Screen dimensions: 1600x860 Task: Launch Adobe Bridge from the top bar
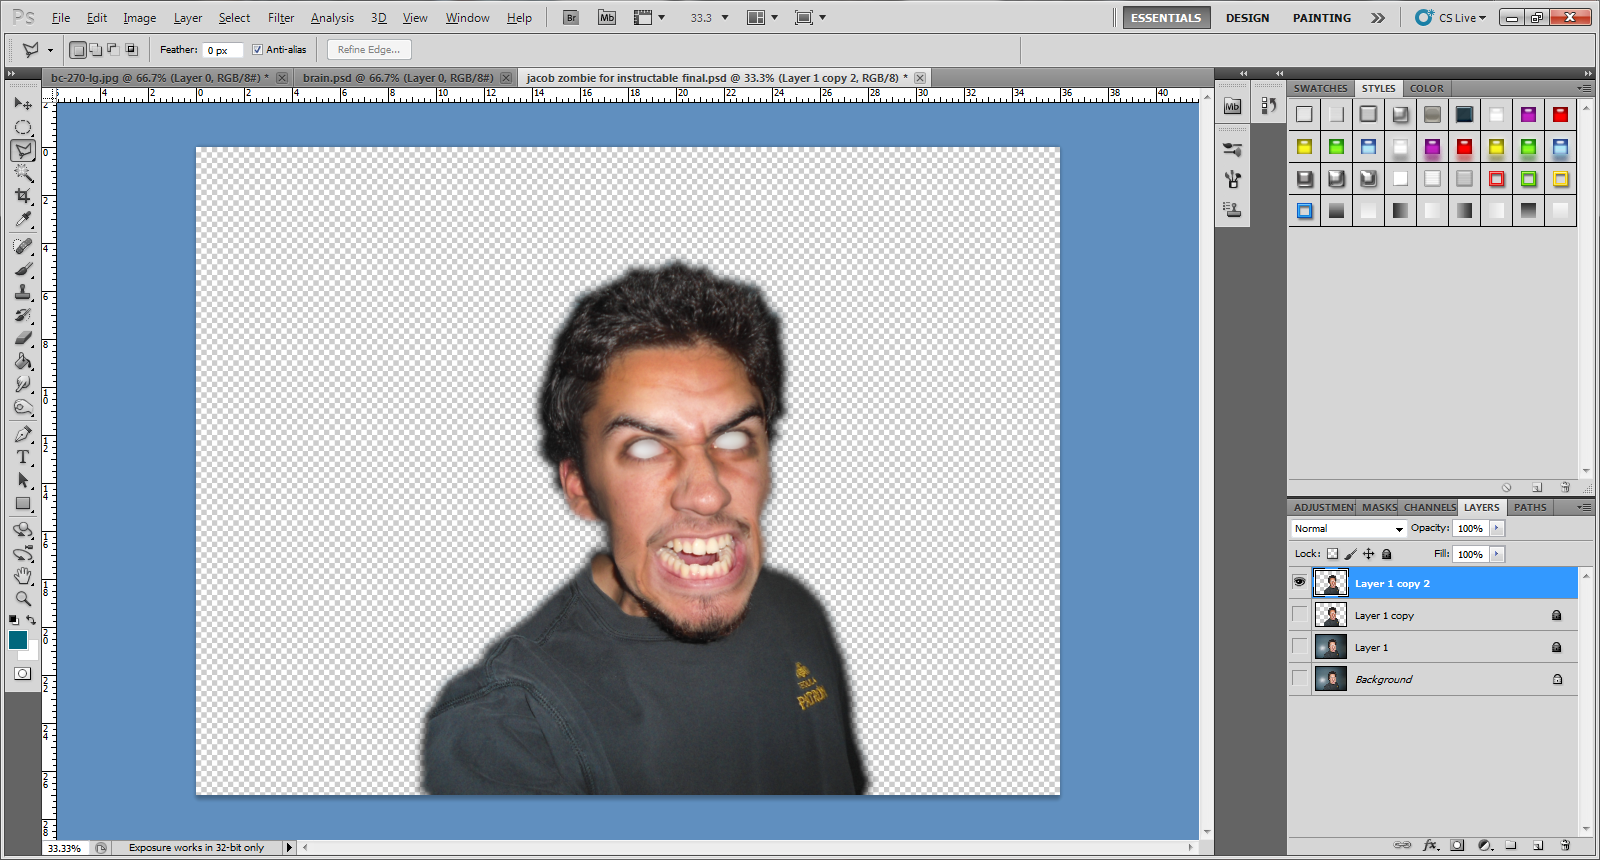(x=571, y=17)
